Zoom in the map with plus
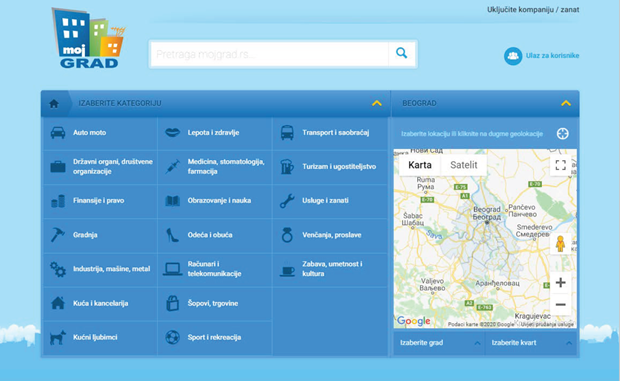 point(560,282)
